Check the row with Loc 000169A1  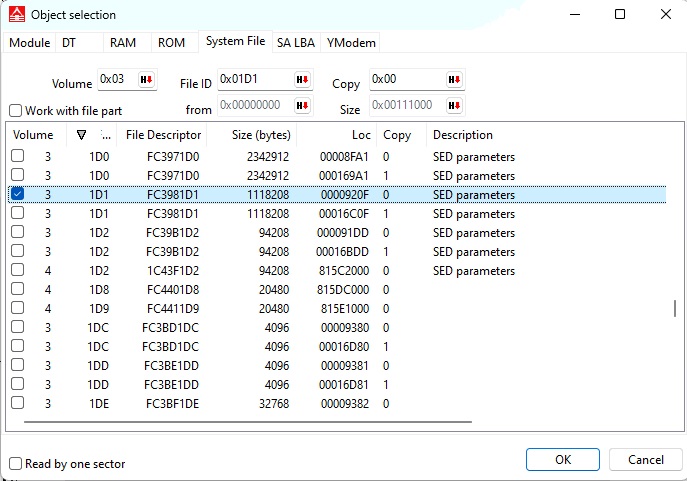pyautogui.click(x=18, y=175)
